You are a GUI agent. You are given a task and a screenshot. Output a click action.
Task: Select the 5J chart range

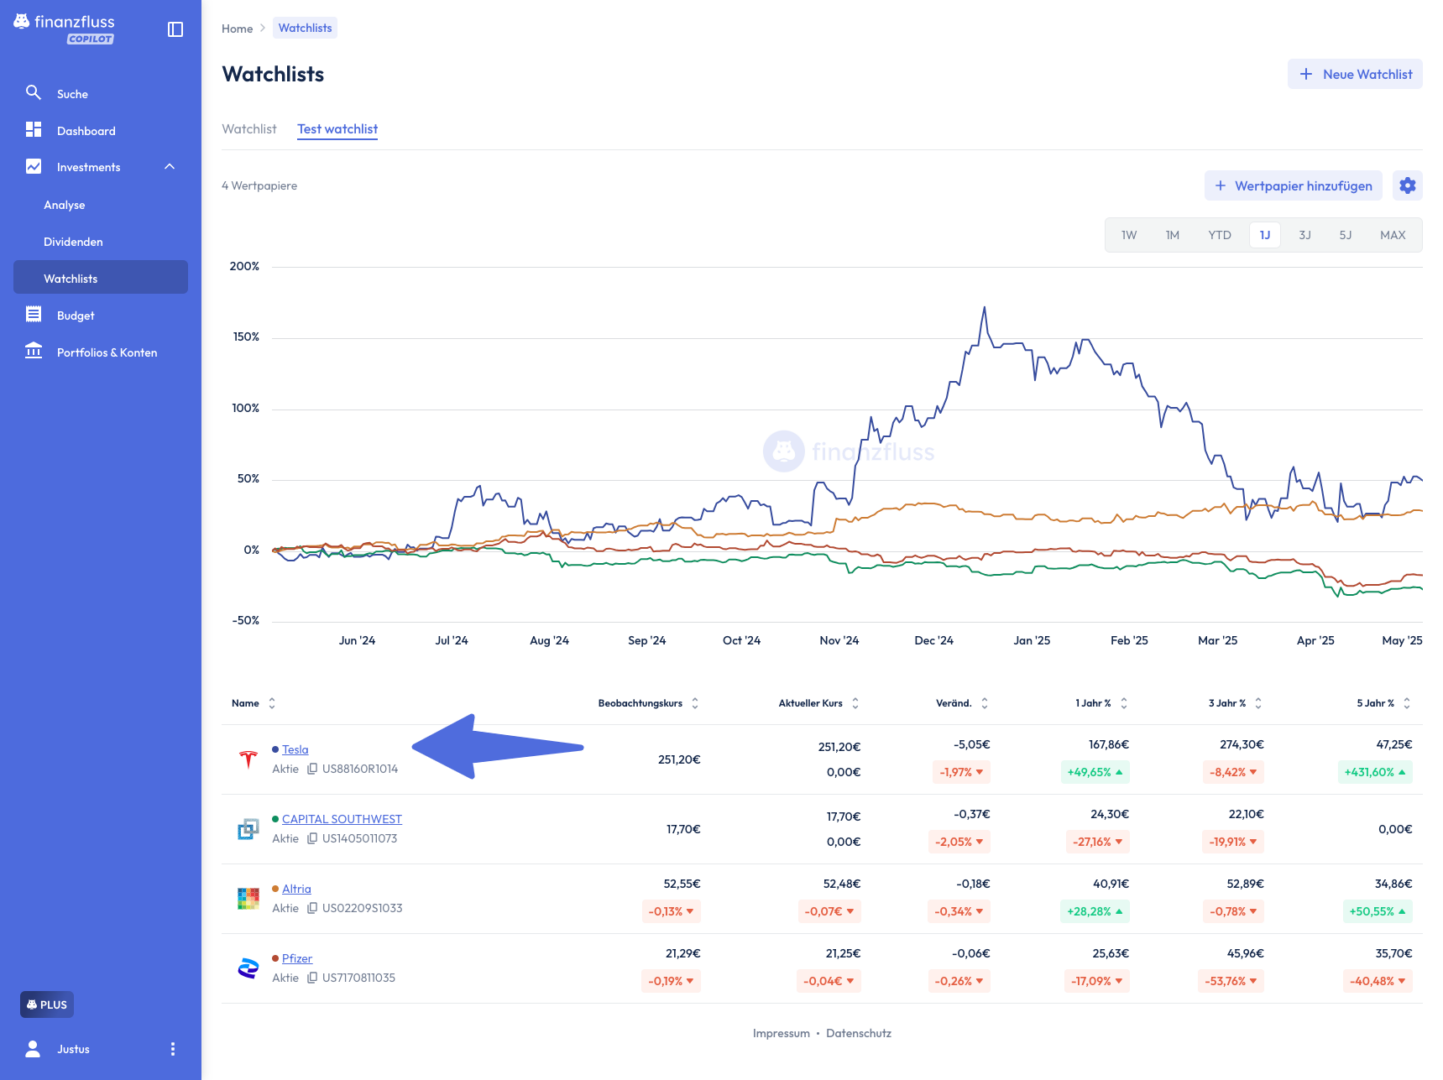pos(1346,235)
